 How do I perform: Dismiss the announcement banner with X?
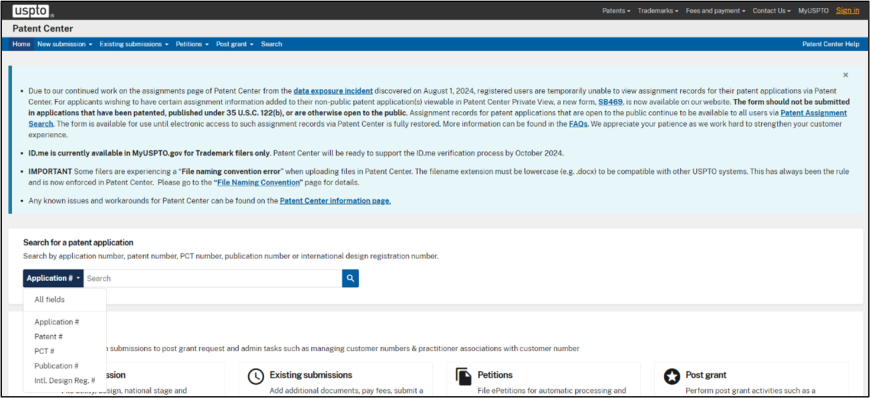point(846,74)
